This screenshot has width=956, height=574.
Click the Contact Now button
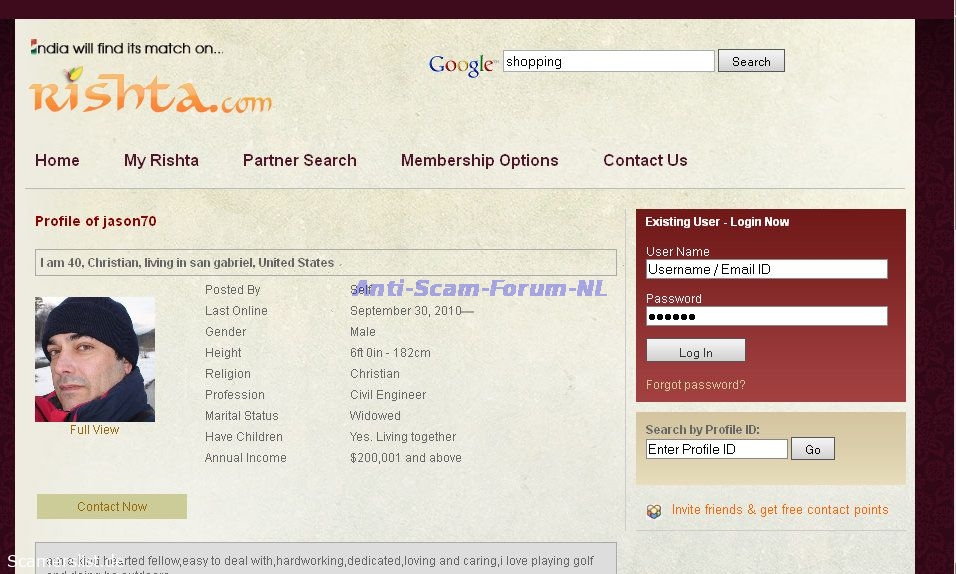click(x=112, y=507)
